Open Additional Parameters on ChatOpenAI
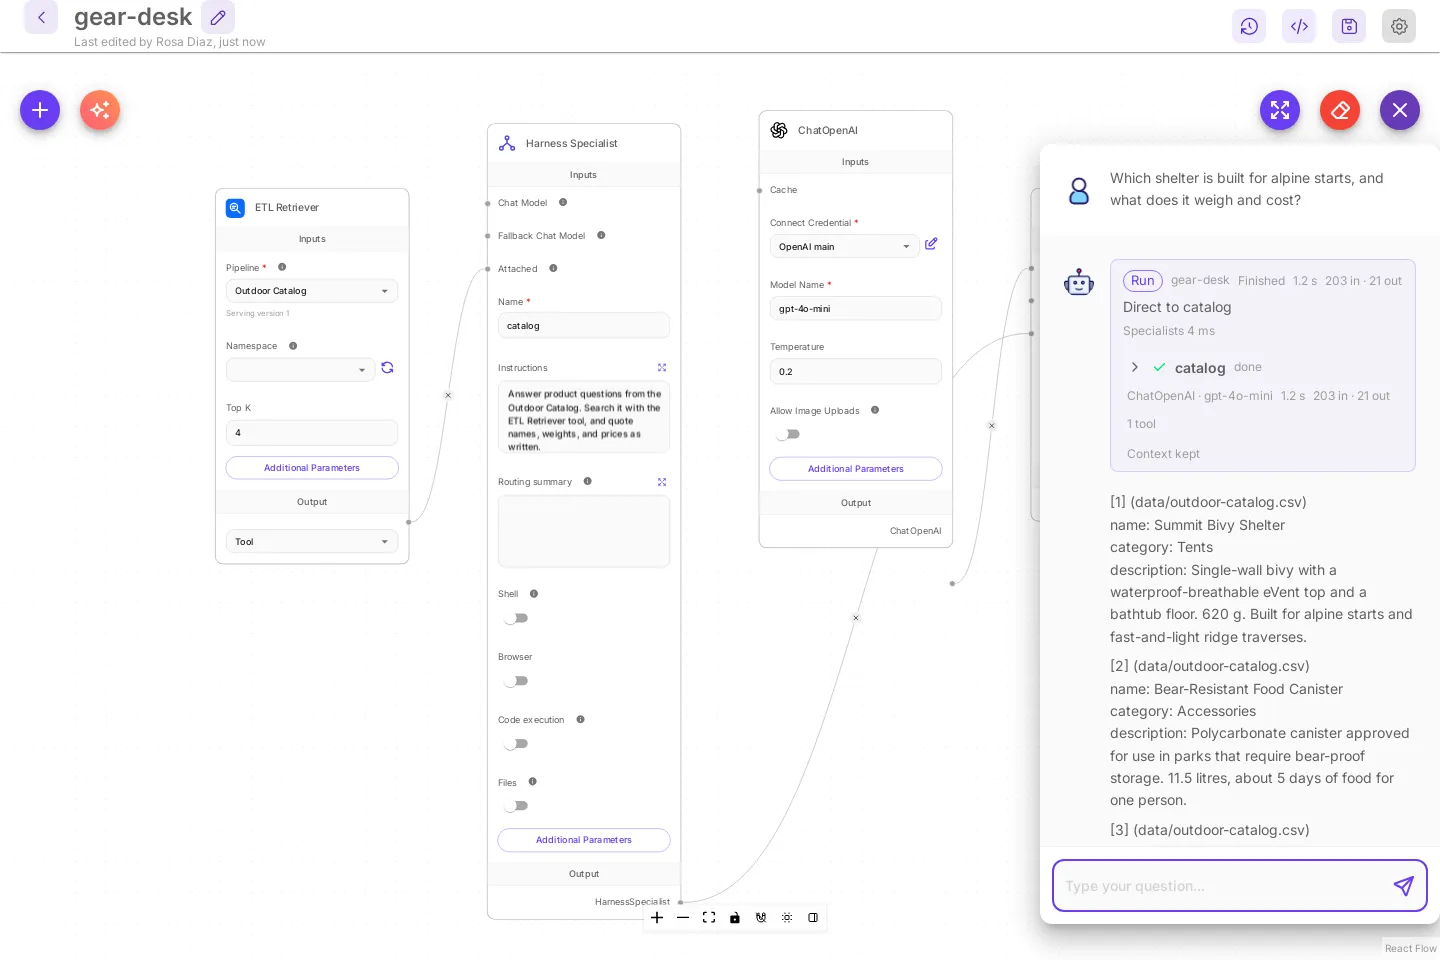Screen dimensions: 1440x960 click(x=856, y=469)
